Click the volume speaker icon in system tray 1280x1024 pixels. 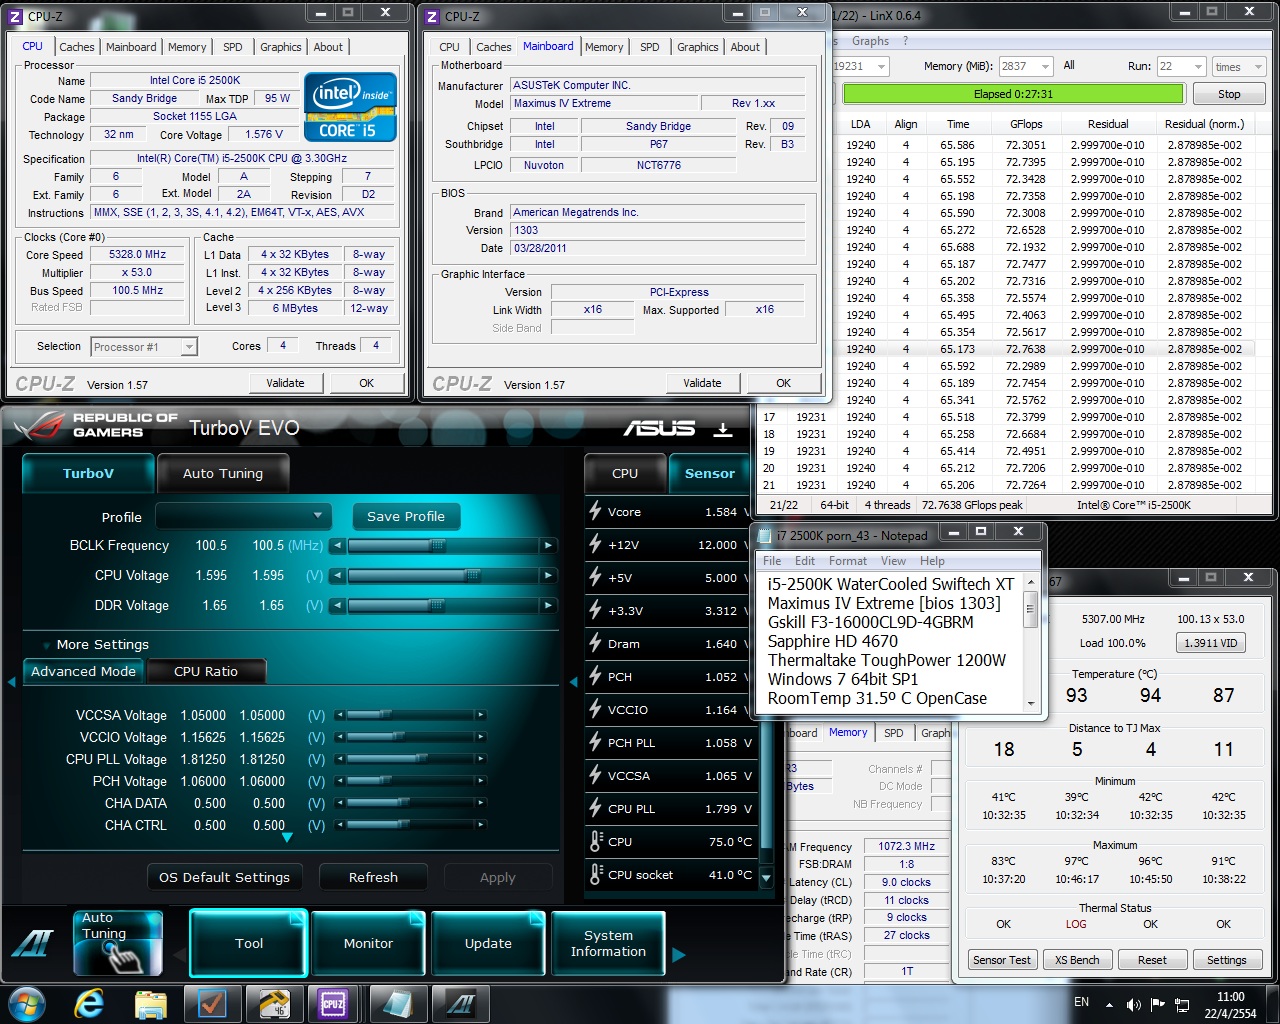point(1133,1004)
